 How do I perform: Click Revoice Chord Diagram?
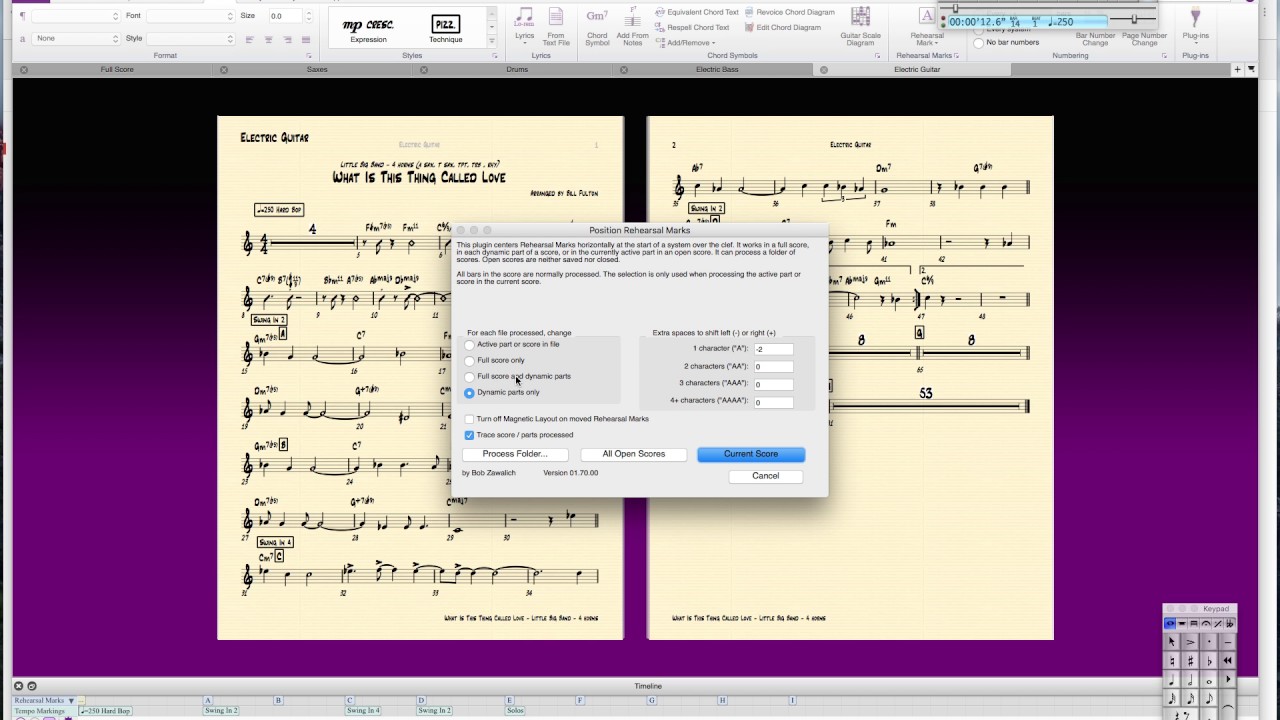788,12
